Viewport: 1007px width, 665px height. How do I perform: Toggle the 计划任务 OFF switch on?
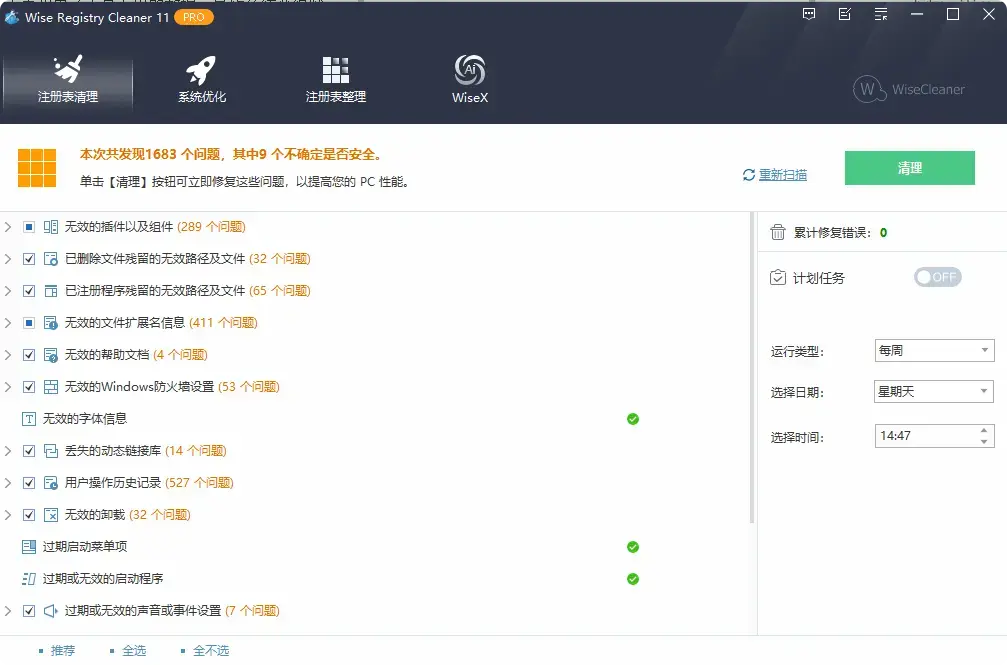click(x=937, y=278)
